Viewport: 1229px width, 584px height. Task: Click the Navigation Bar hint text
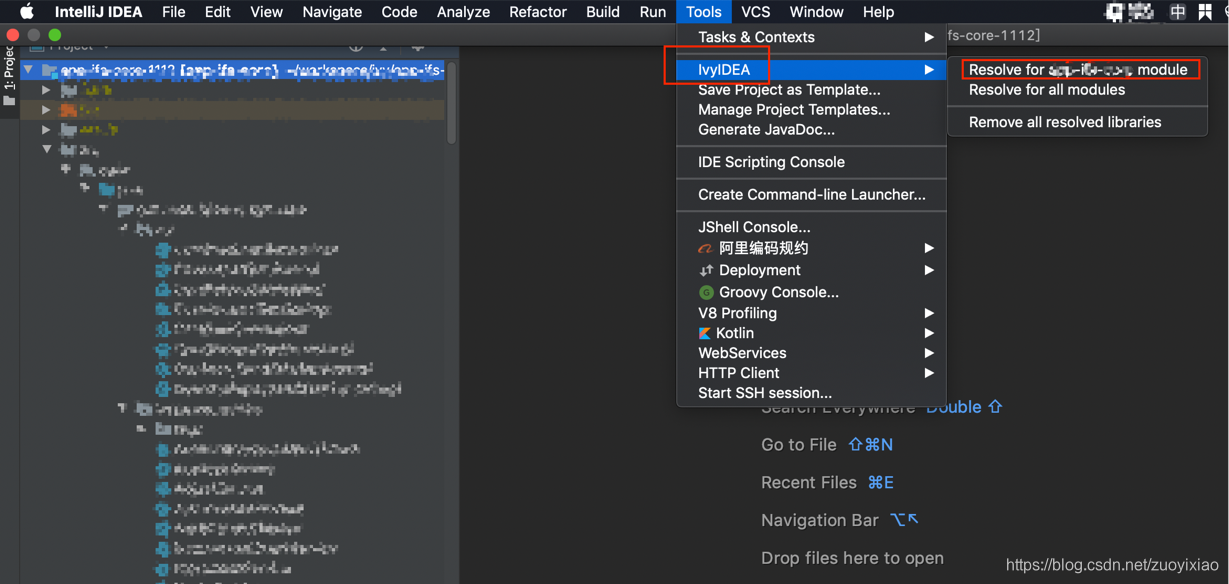tap(820, 520)
